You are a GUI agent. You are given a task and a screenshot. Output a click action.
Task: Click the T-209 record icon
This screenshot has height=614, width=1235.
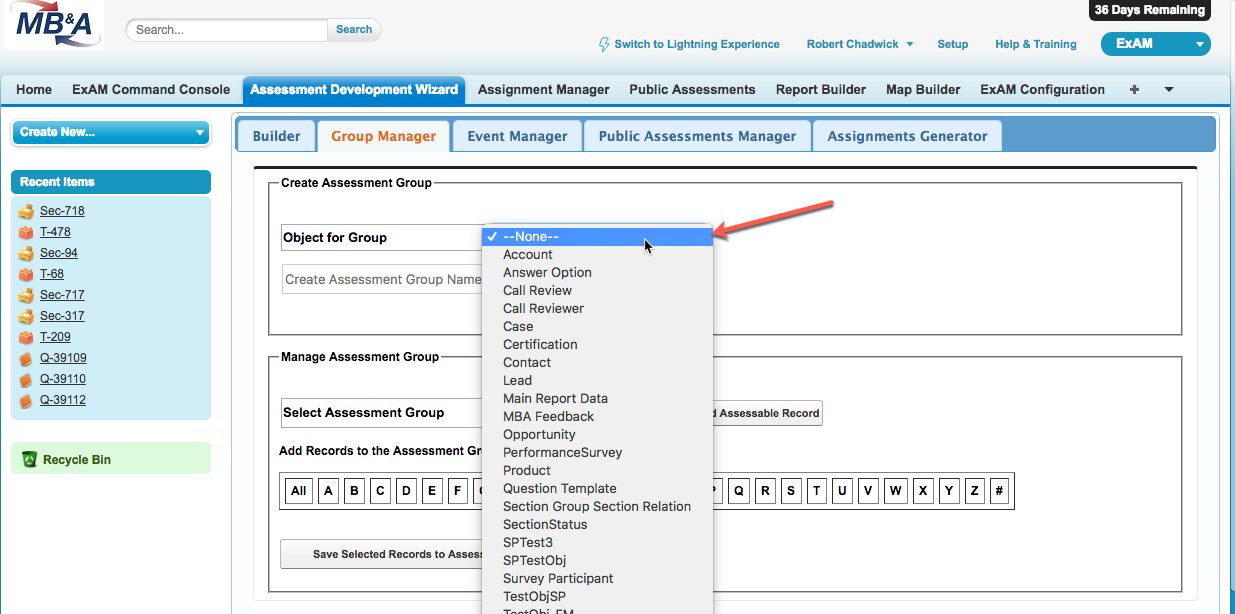(26, 337)
